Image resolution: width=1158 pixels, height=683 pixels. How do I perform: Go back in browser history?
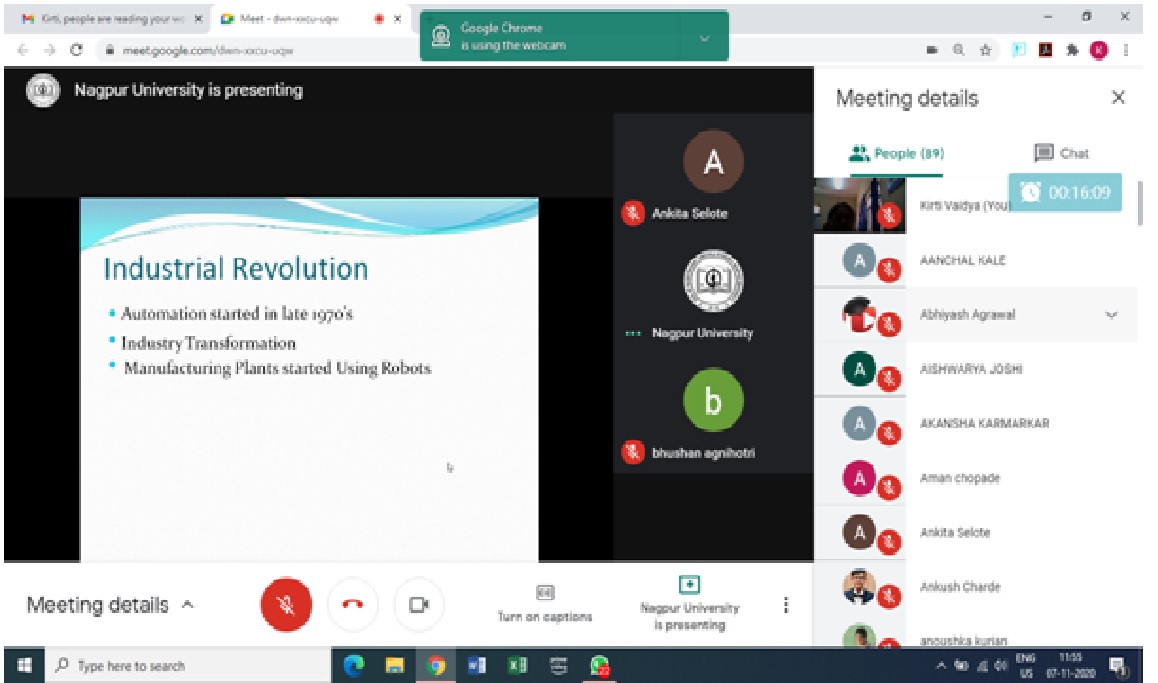click(x=23, y=50)
